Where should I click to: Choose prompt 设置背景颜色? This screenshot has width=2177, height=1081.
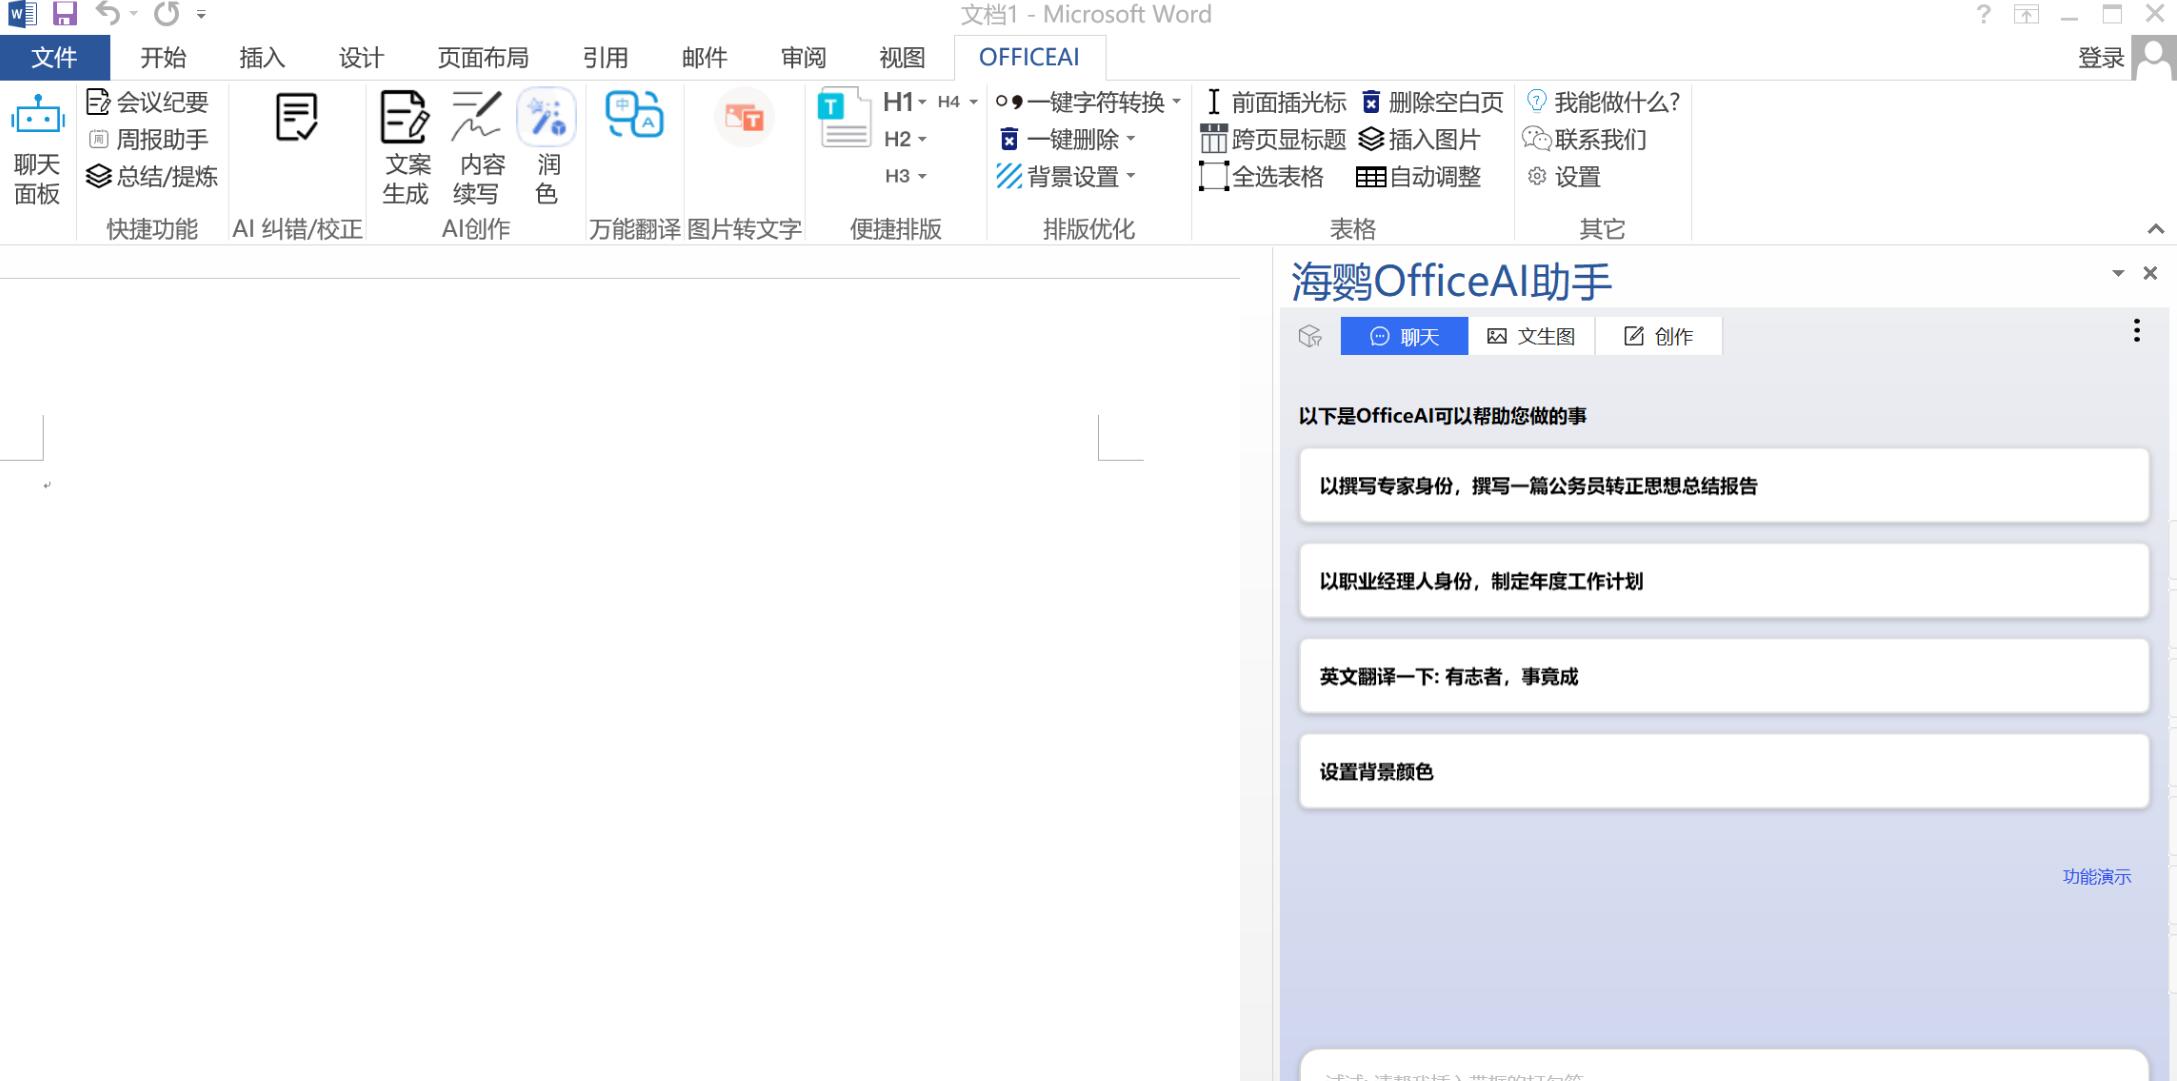[x=1723, y=771]
